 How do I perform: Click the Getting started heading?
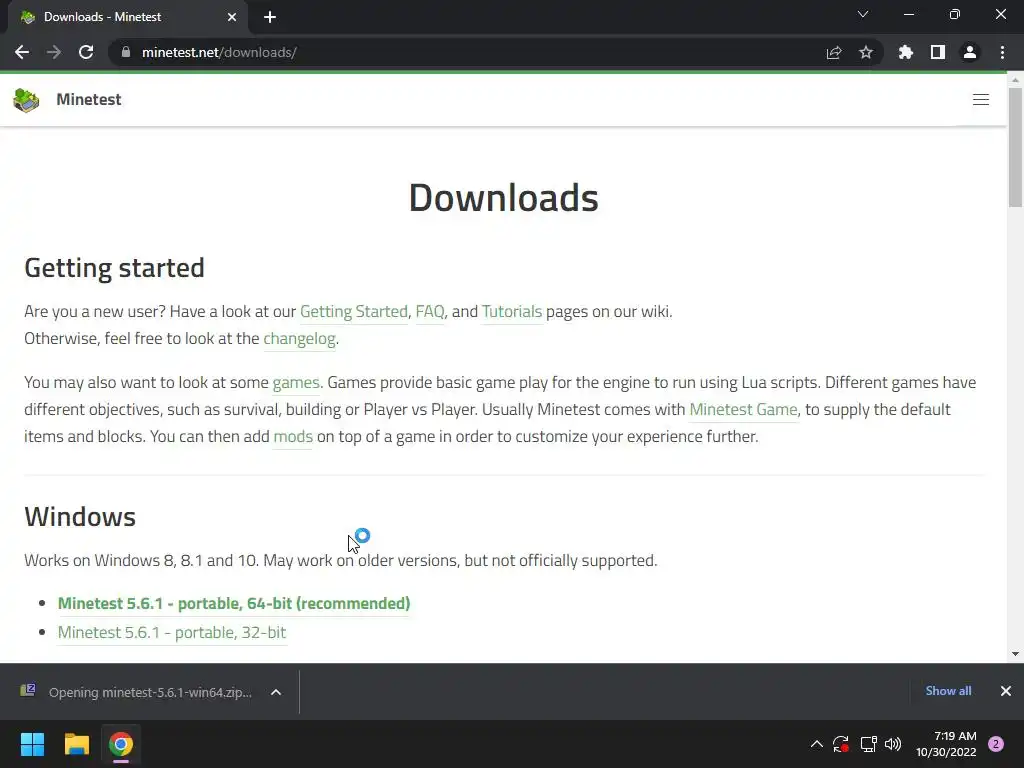pyautogui.click(x=114, y=268)
